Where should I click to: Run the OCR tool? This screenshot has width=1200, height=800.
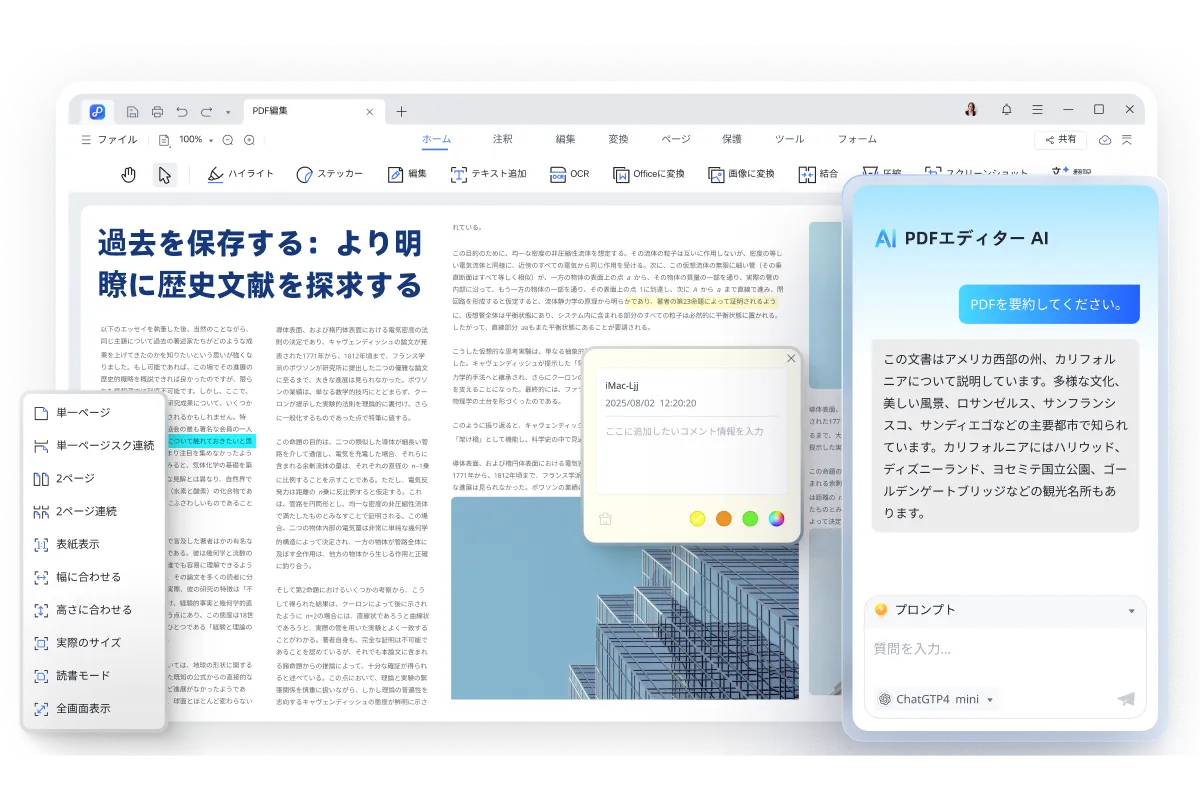pyautogui.click(x=570, y=174)
